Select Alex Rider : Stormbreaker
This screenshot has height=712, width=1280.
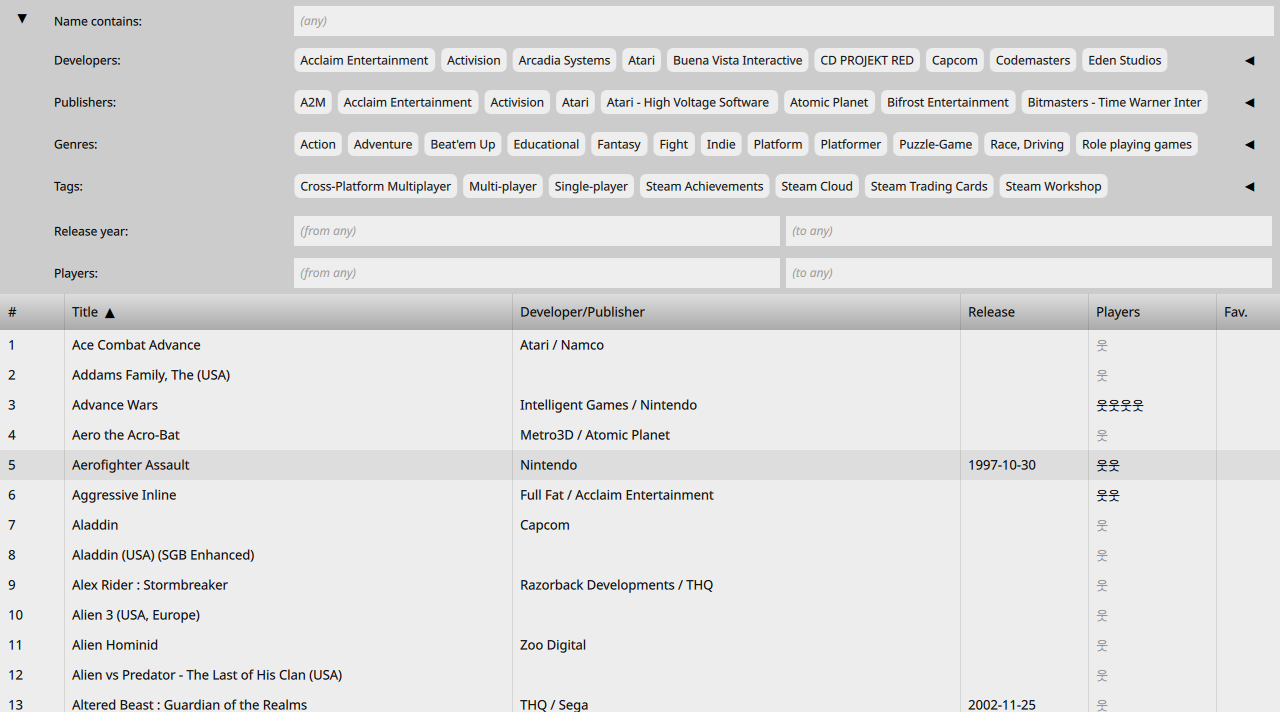click(x=640, y=585)
